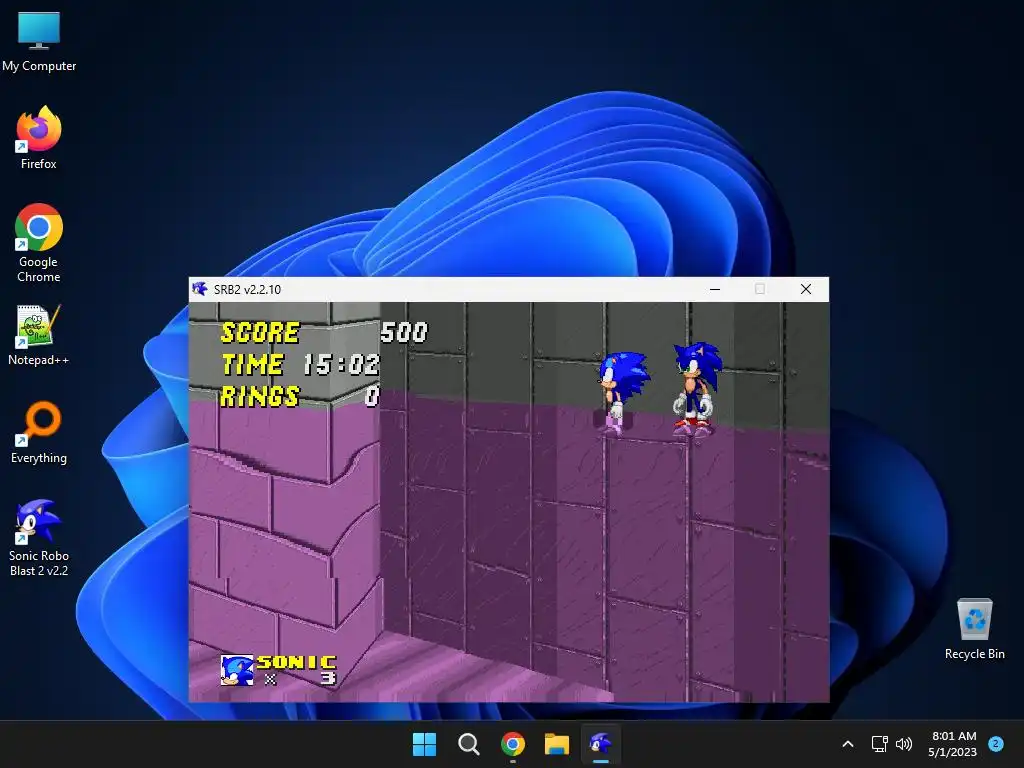Click the score value 500
The width and height of the screenshot is (1024, 768).
pos(404,332)
